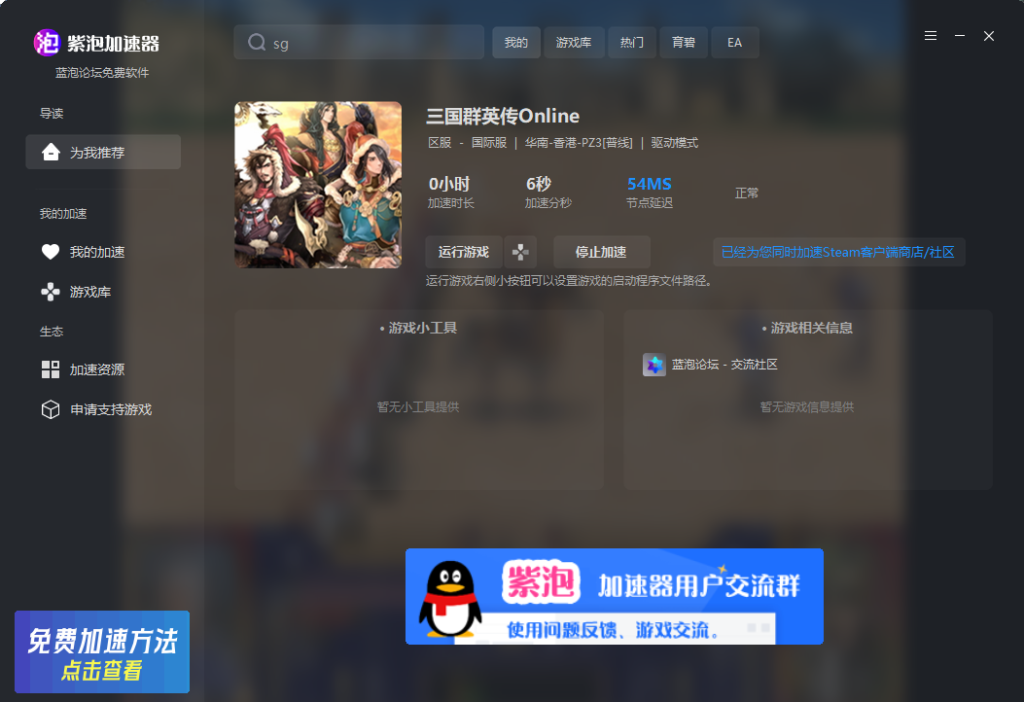Click the Steam客户端商店/社区 acceleration notice link
Viewport: 1024px width, 702px height.
839,252
